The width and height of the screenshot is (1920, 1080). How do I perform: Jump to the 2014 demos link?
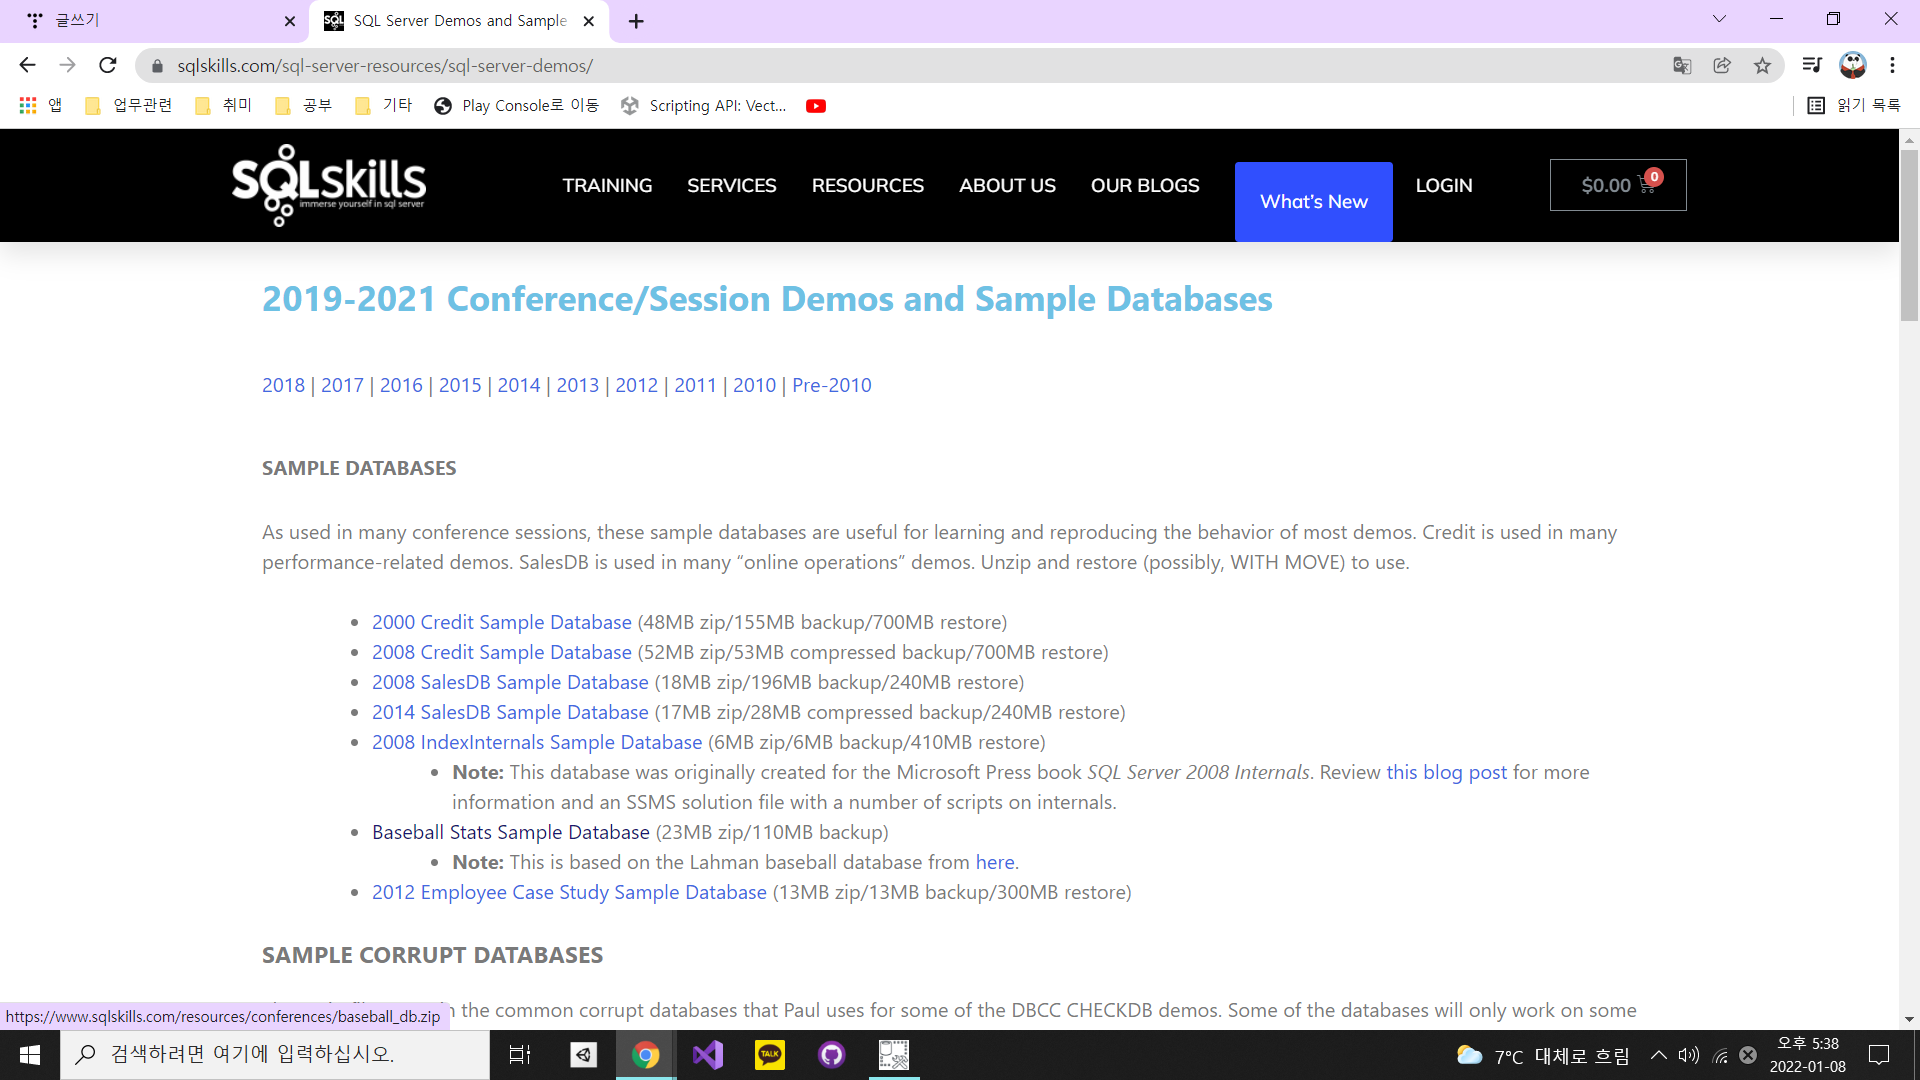point(519,385)
